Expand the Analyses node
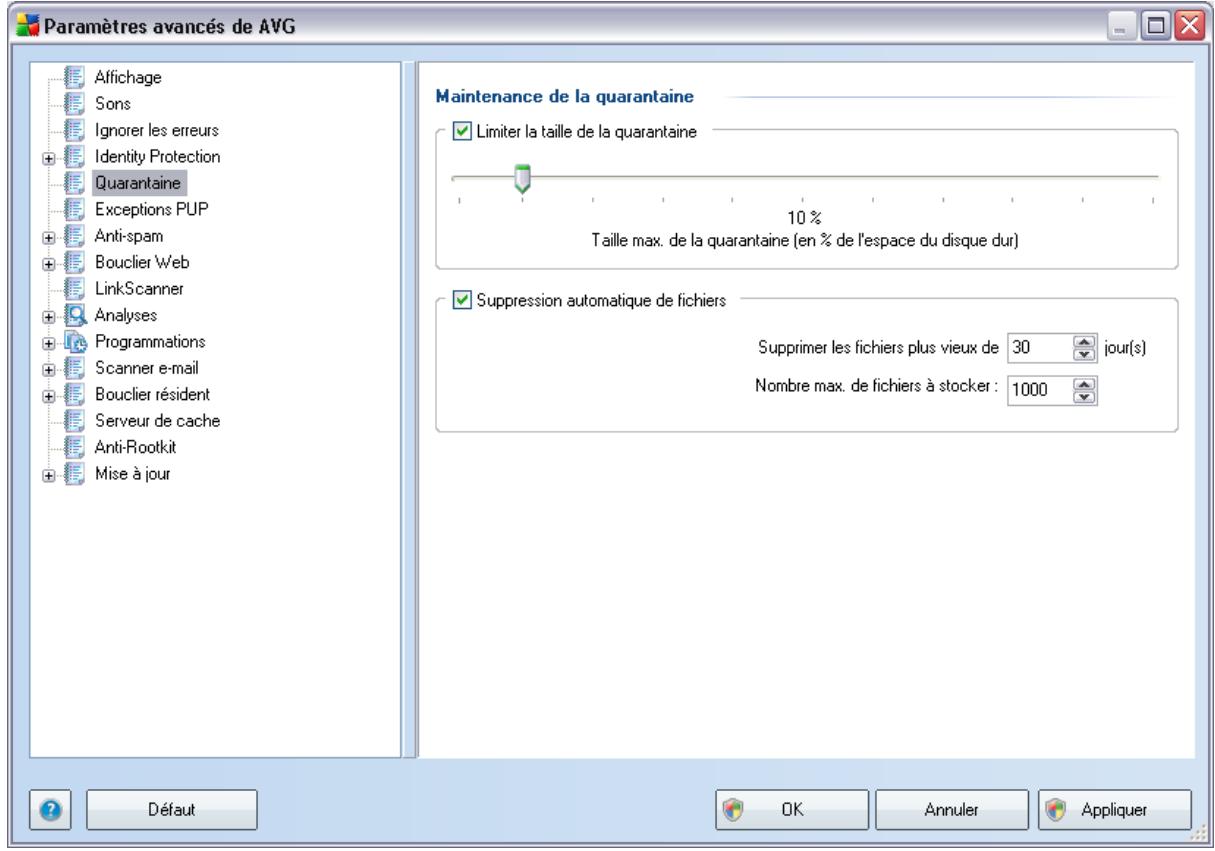Viewport: 1215px width, 851px height. (x=49, y=316)
